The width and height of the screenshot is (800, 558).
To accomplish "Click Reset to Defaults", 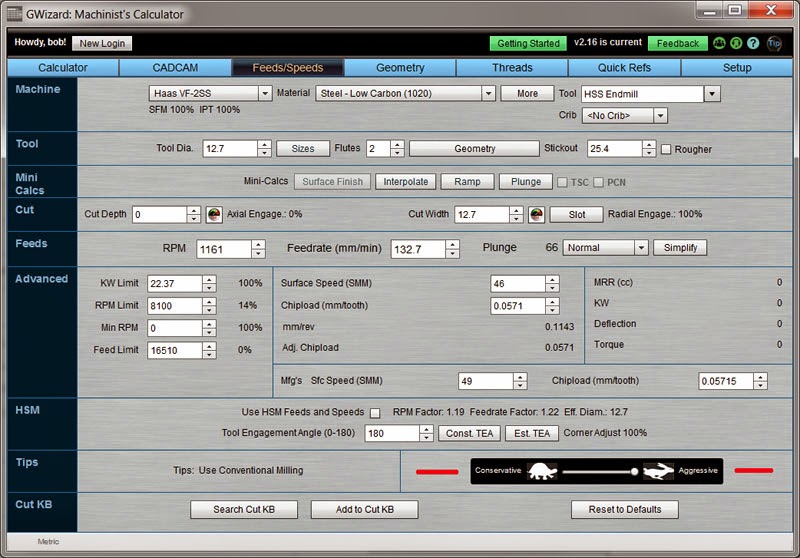I will tap(624, 510).
